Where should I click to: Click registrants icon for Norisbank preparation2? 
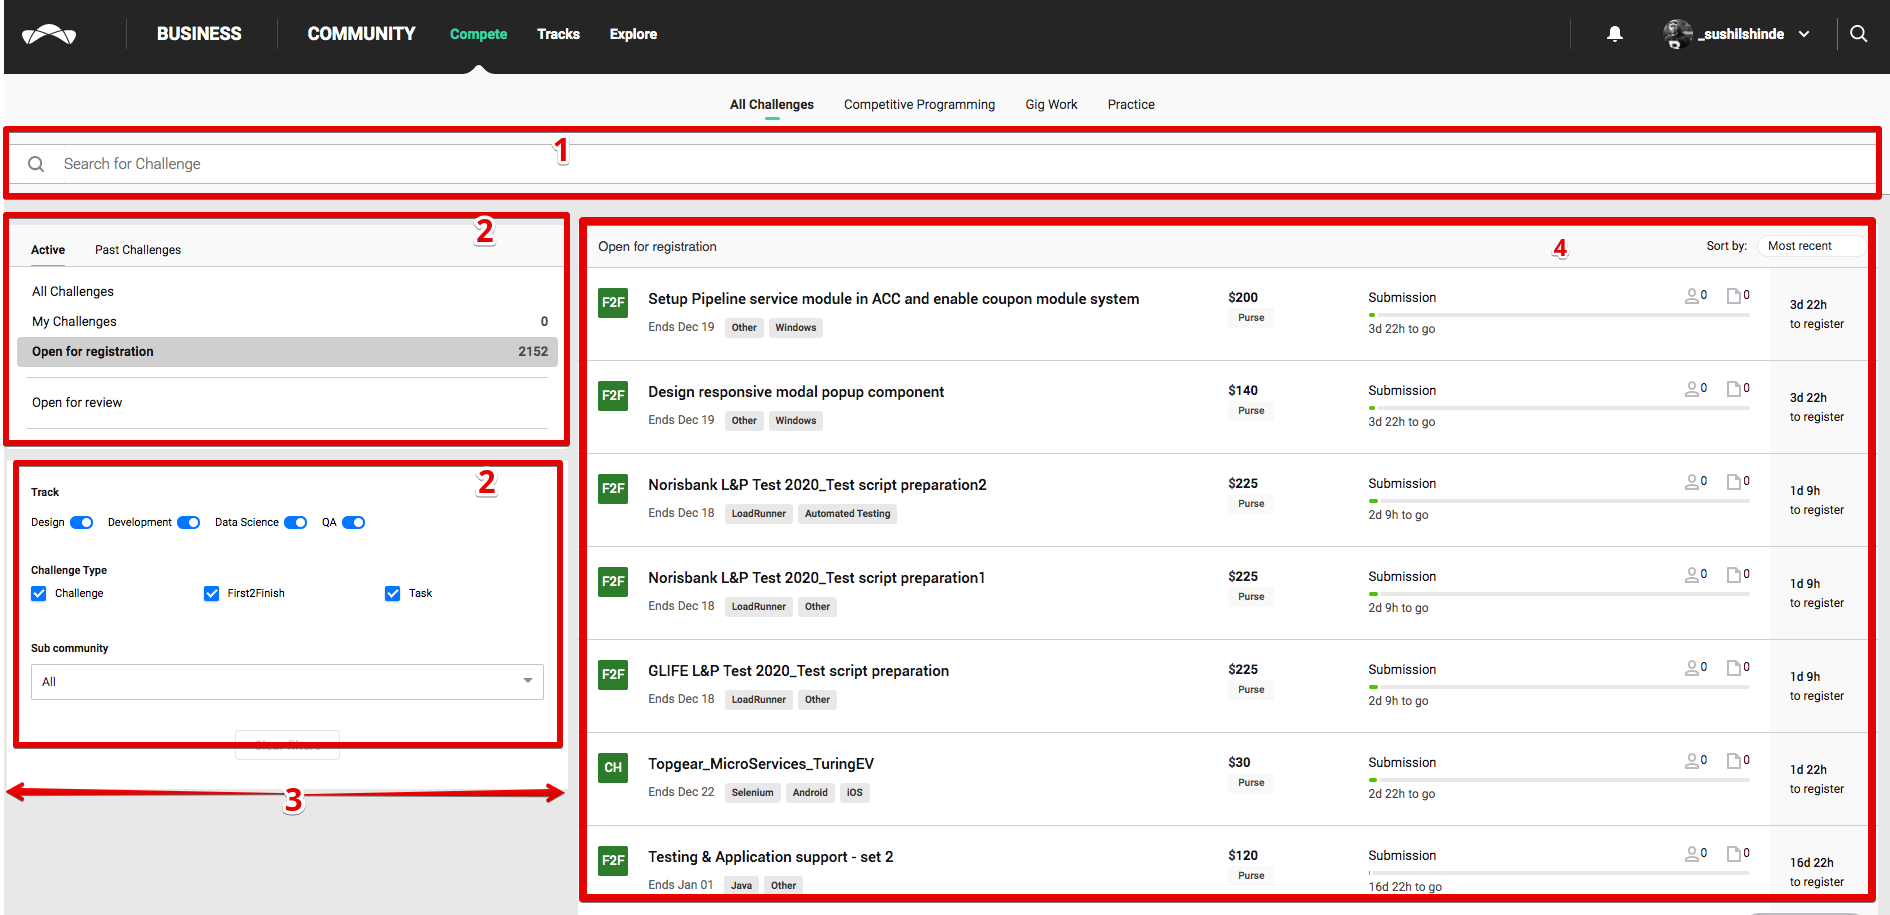pyautogui.click(x=1692, y=482)
